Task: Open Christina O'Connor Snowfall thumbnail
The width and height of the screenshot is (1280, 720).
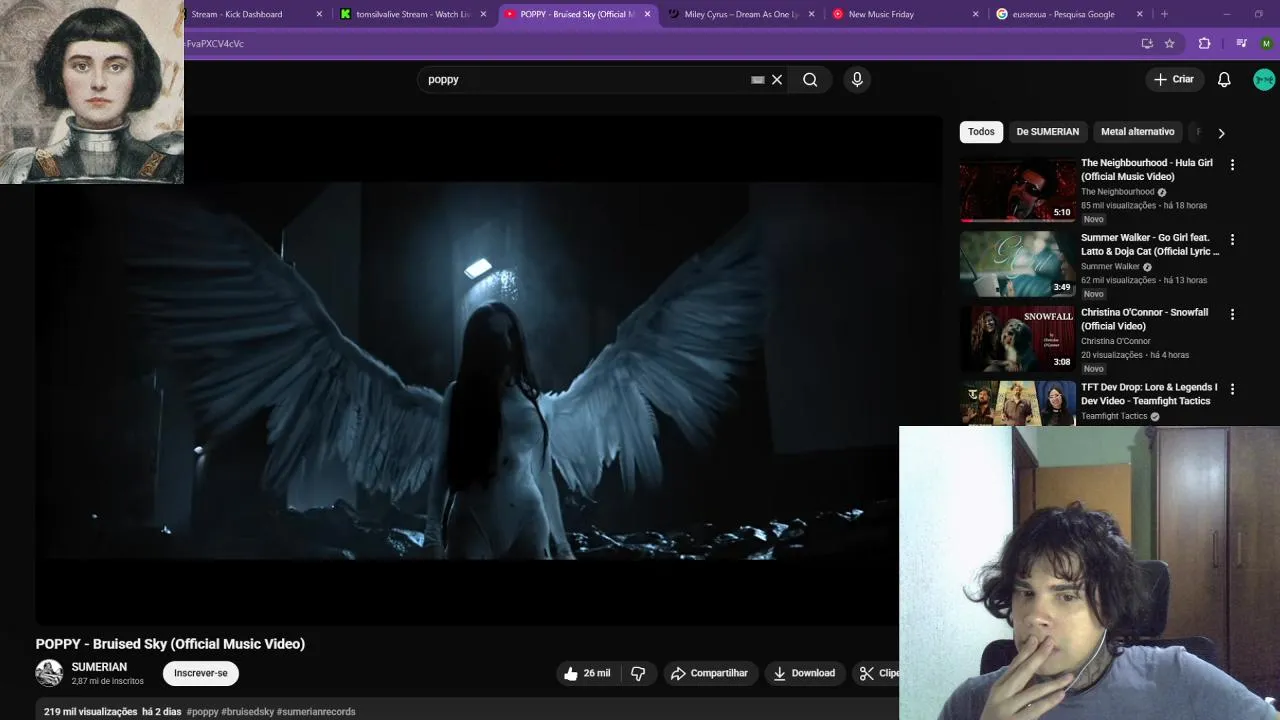Action: [1017, 340]
